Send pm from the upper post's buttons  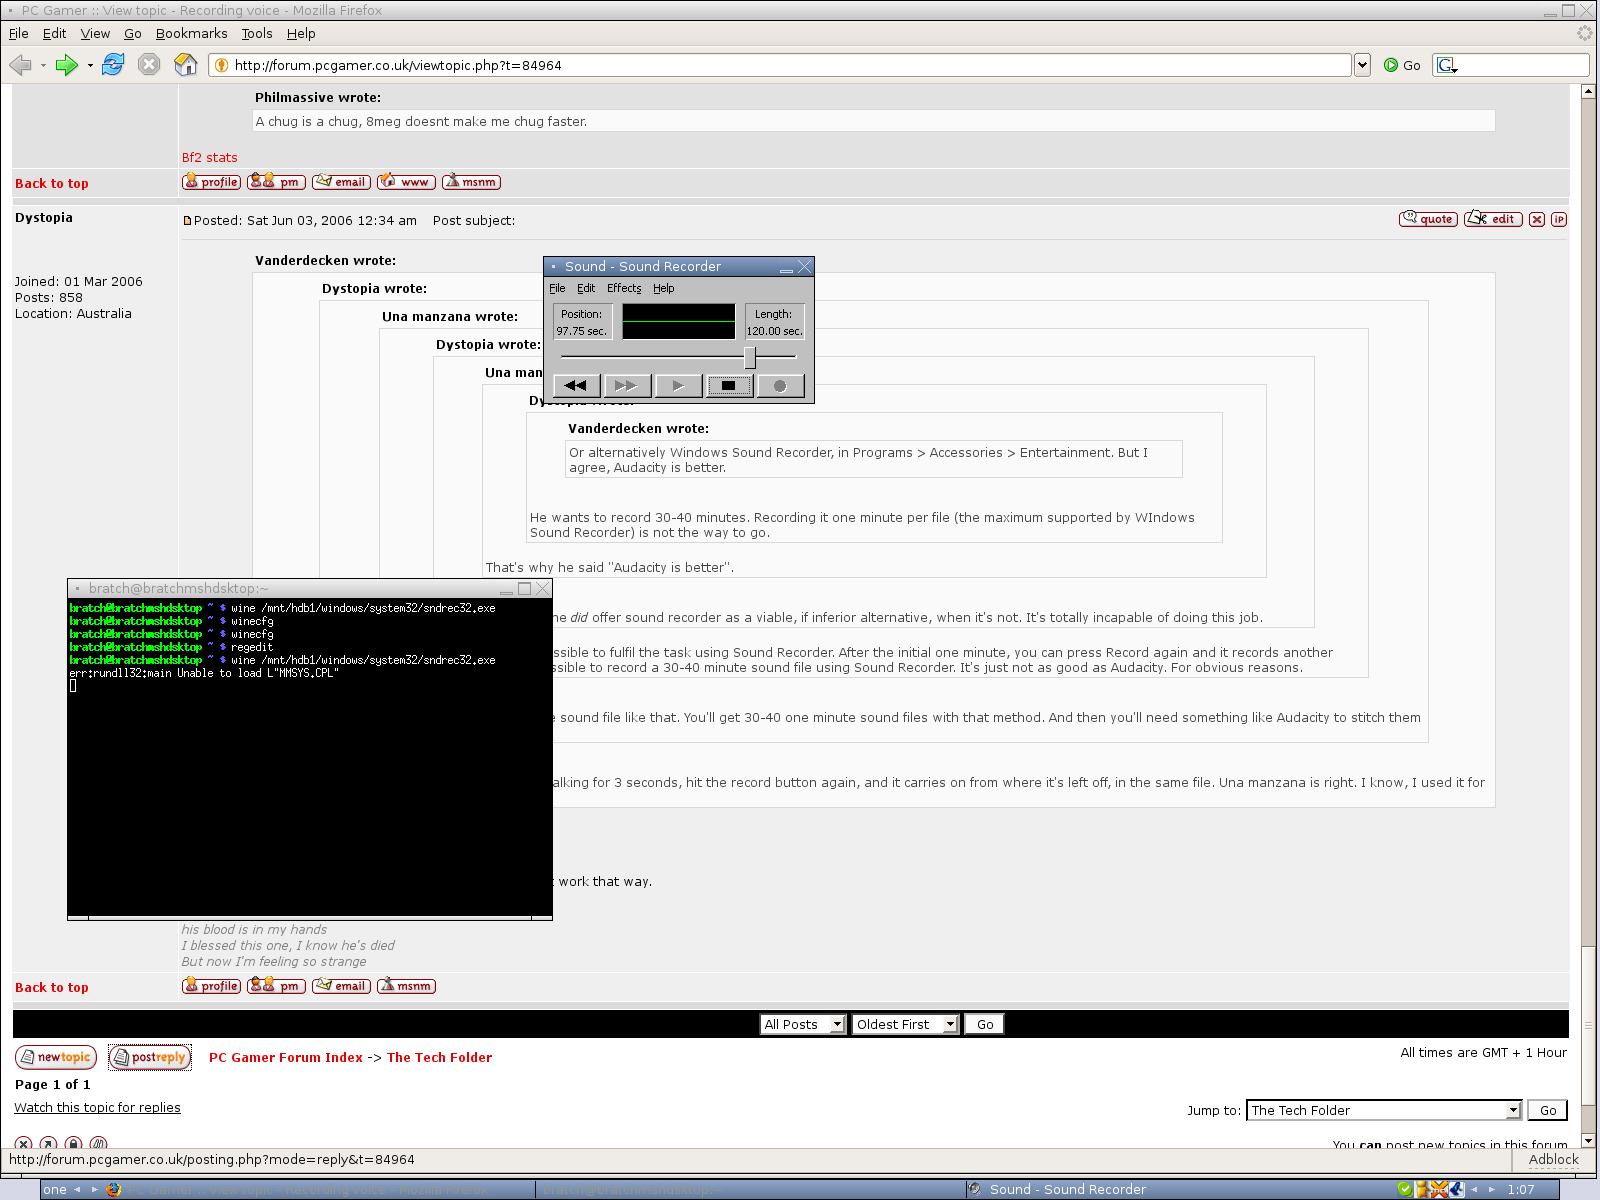point(276,182)
